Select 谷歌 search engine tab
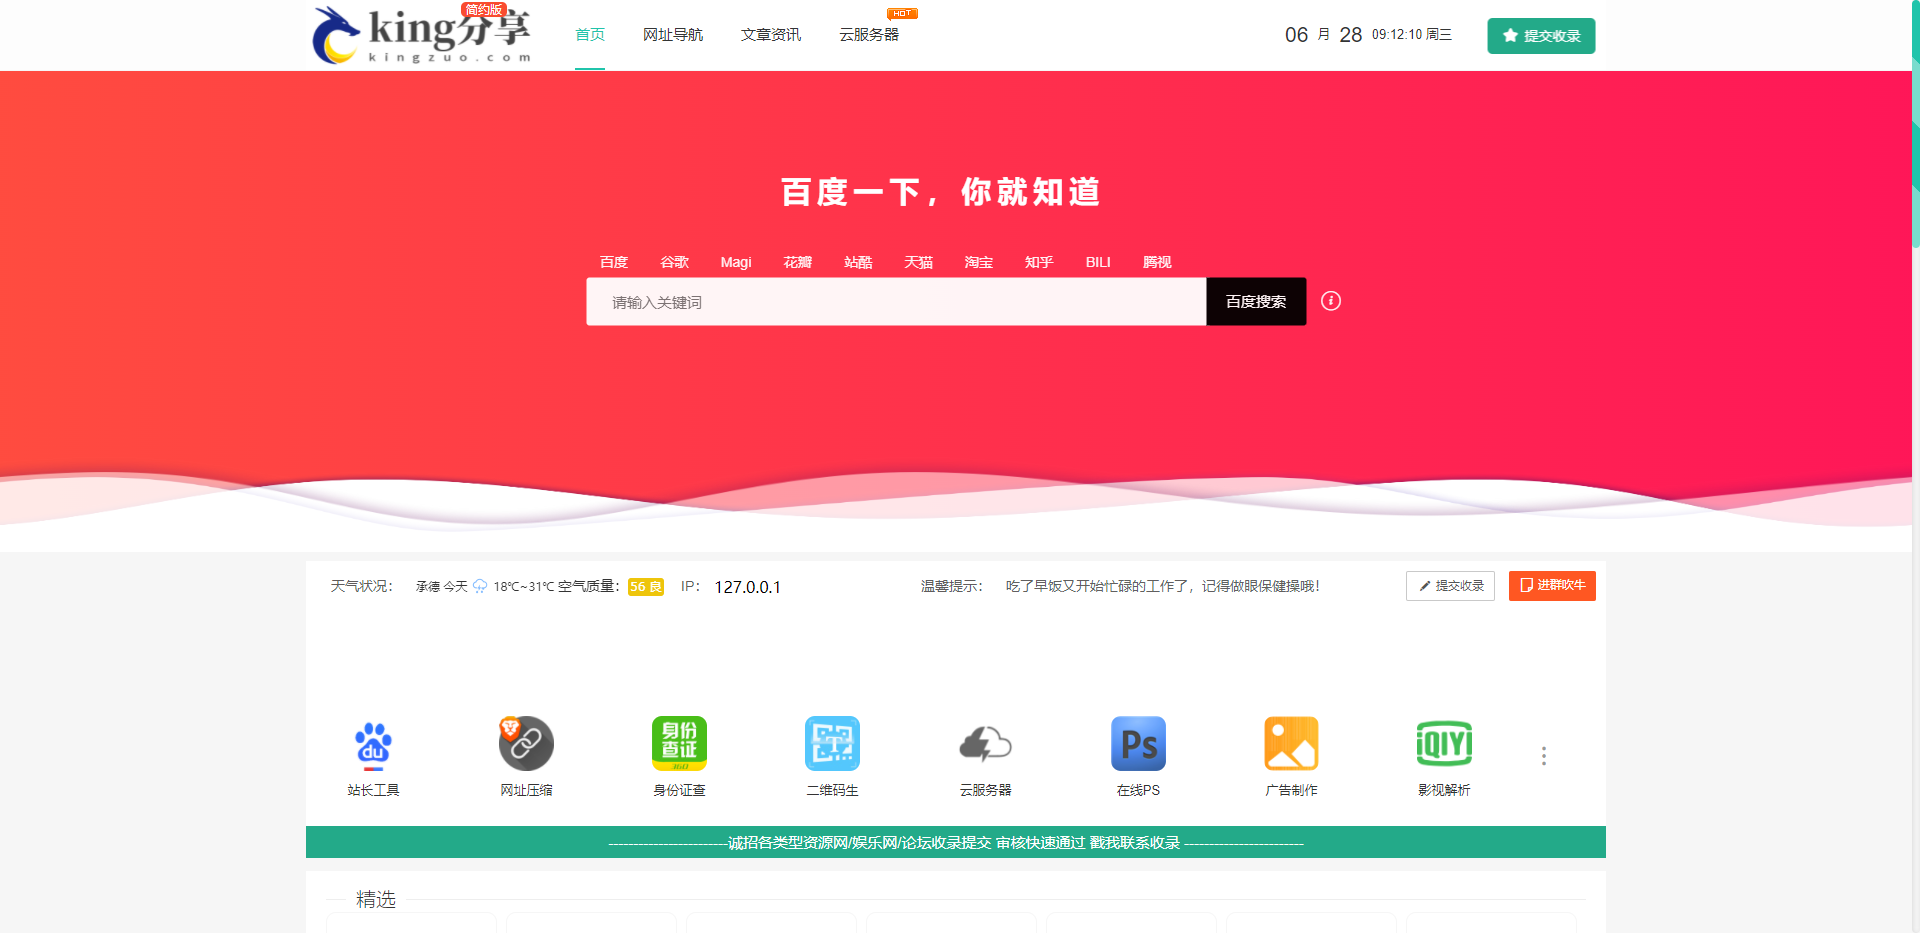The image size is (1920, 933). 675,262
